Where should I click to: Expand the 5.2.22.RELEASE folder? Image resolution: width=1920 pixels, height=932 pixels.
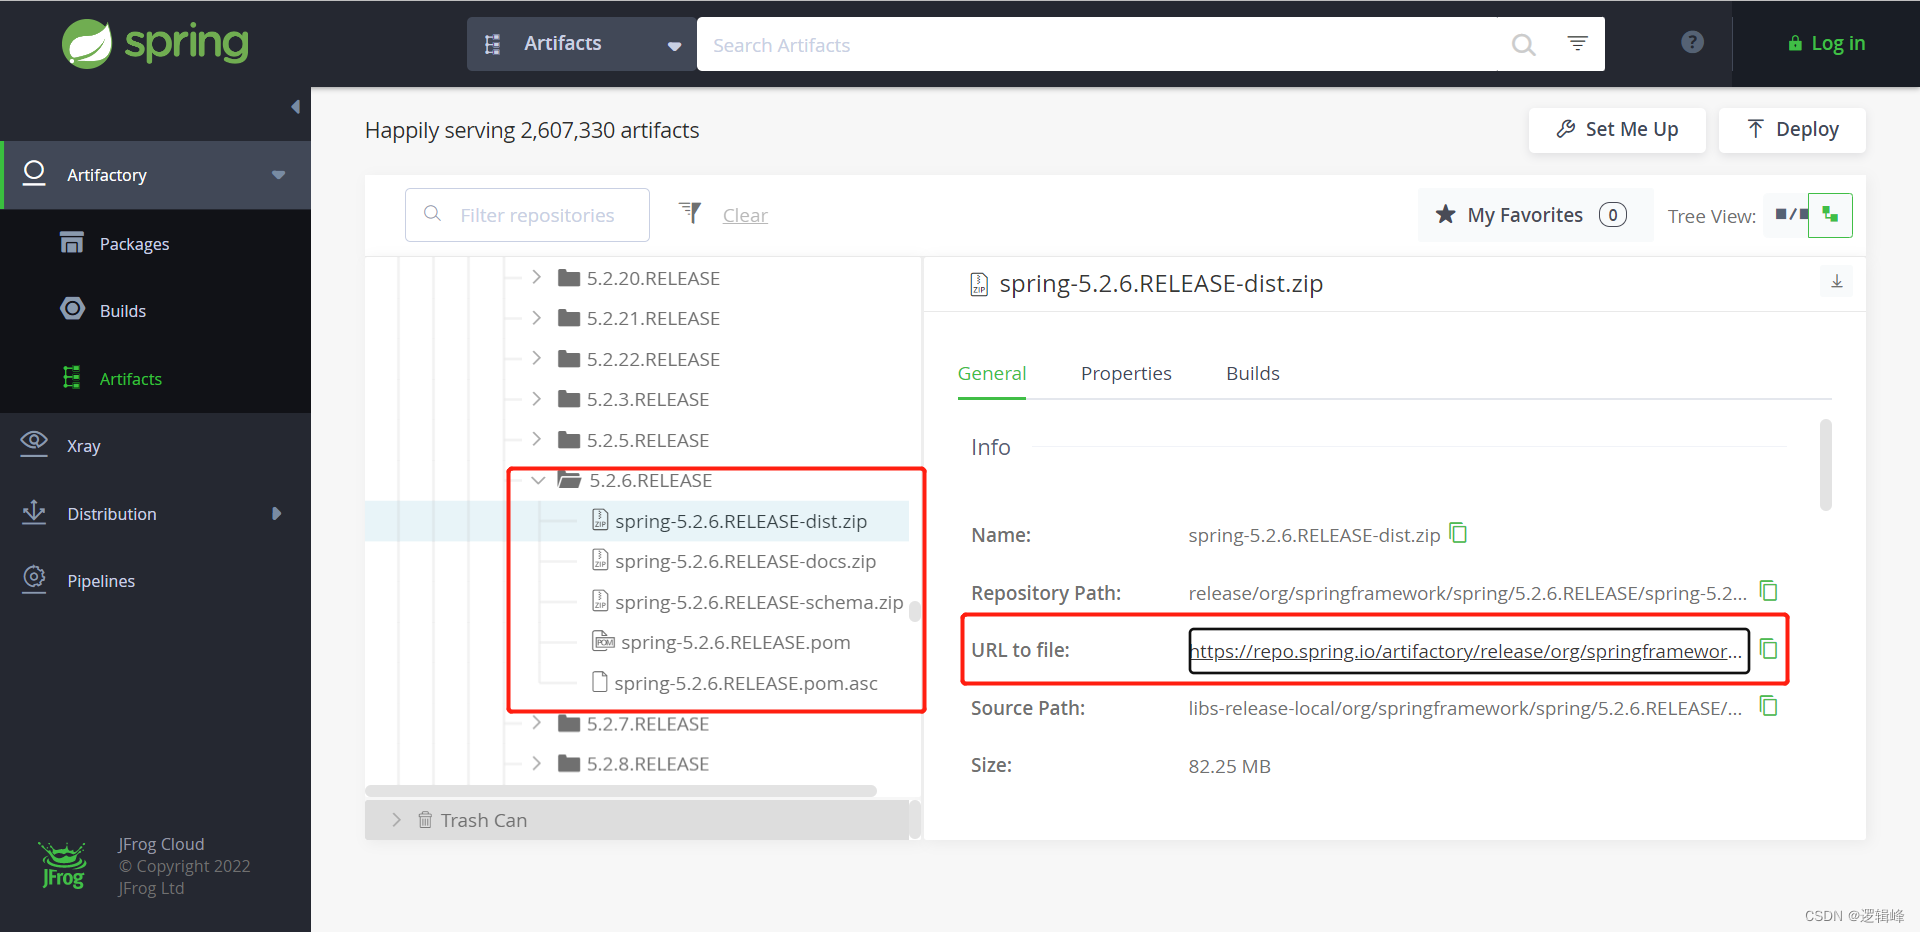[537, 358]
